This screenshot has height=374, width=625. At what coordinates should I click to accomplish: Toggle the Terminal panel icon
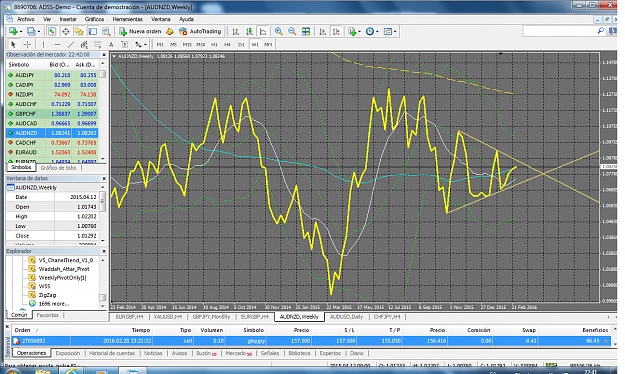pos(92,31)
